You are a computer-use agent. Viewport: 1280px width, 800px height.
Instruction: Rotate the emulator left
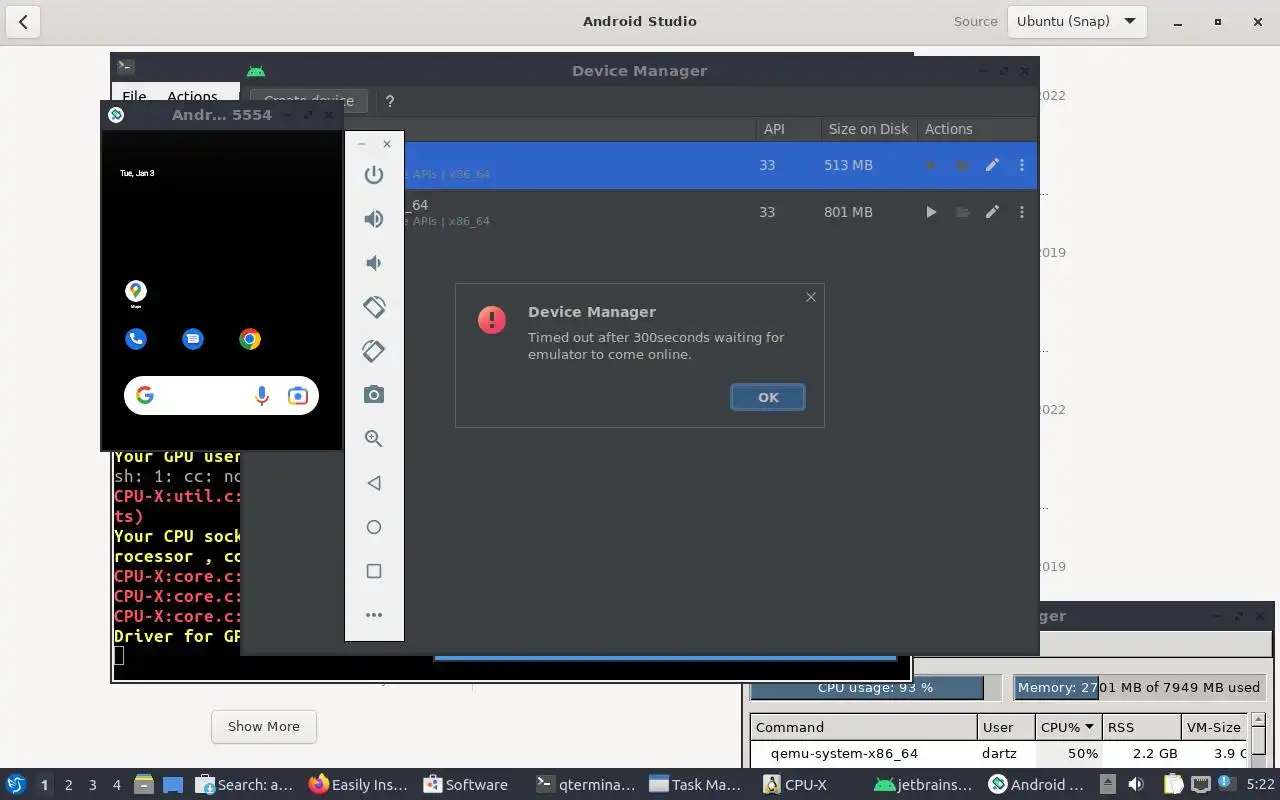[374, 307]
